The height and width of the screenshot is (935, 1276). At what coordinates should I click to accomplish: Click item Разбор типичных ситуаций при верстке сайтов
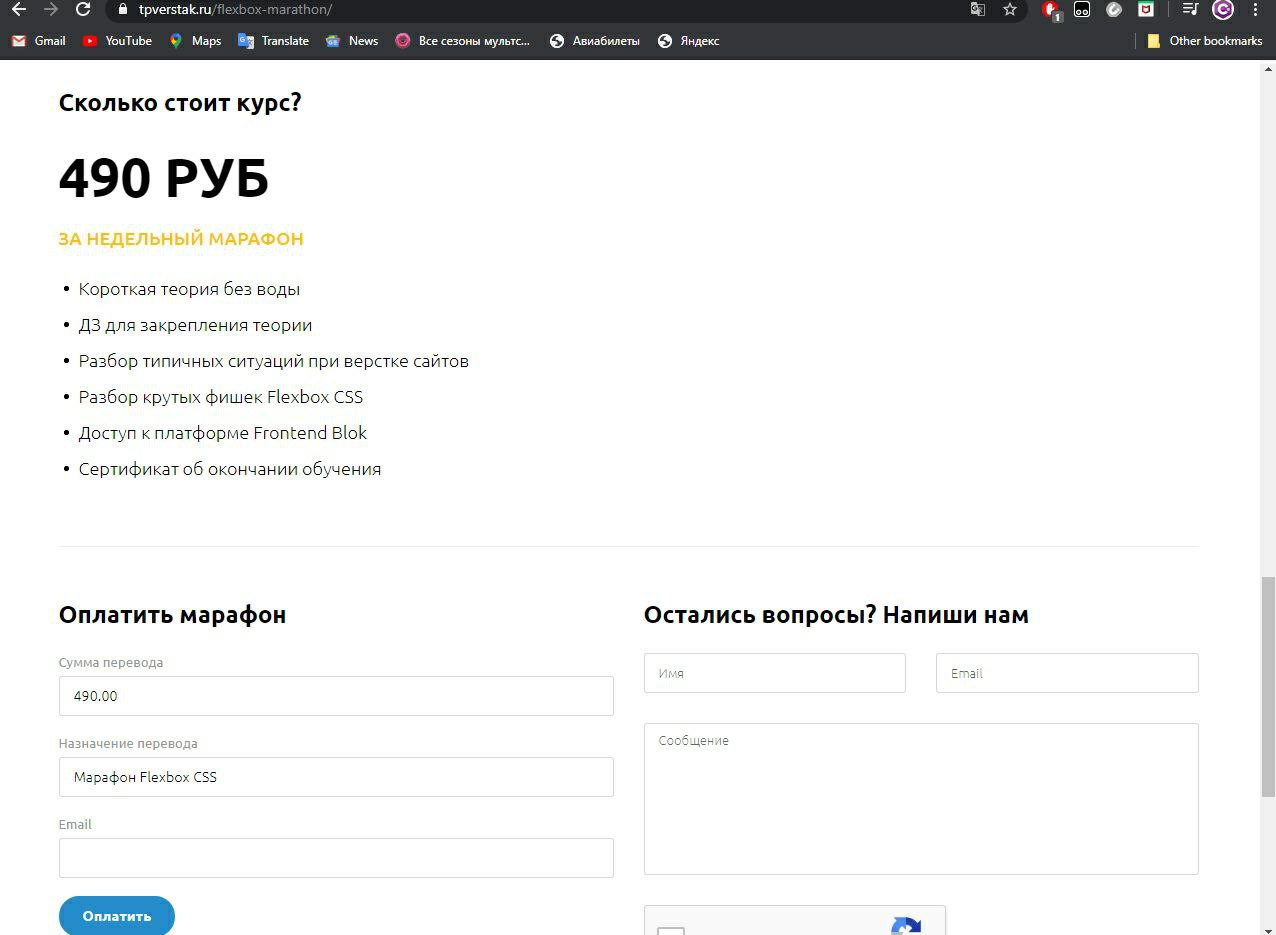pyautogui.click(x=274, y=361)
